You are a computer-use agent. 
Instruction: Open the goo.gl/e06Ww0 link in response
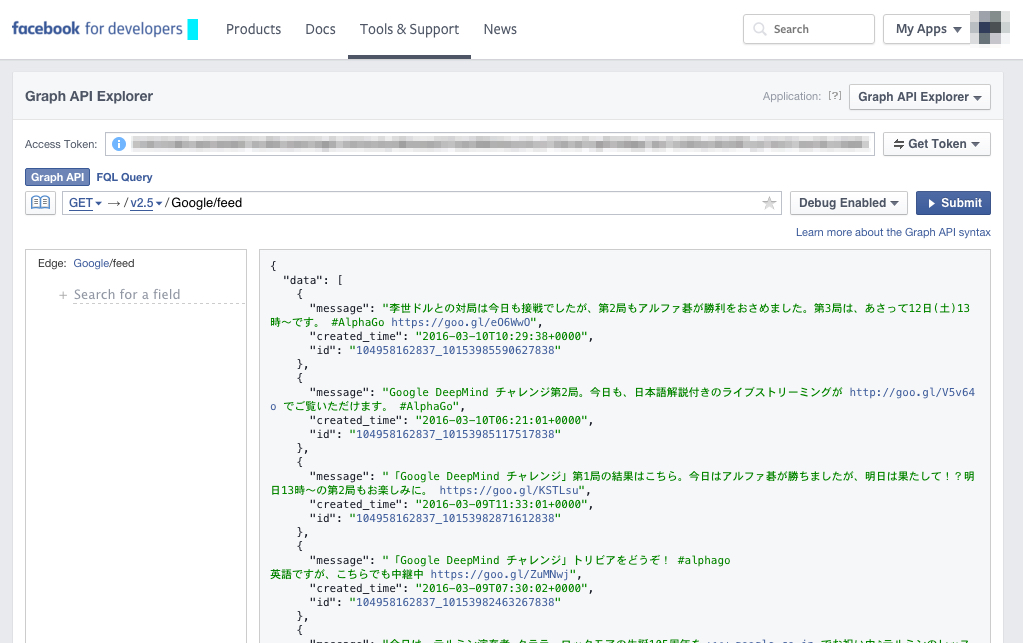(x=463, y=322)
